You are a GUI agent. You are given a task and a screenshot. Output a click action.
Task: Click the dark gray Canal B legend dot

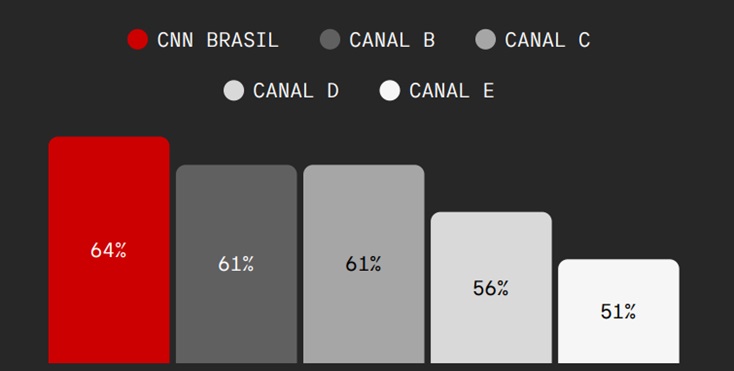coord(330,39)
